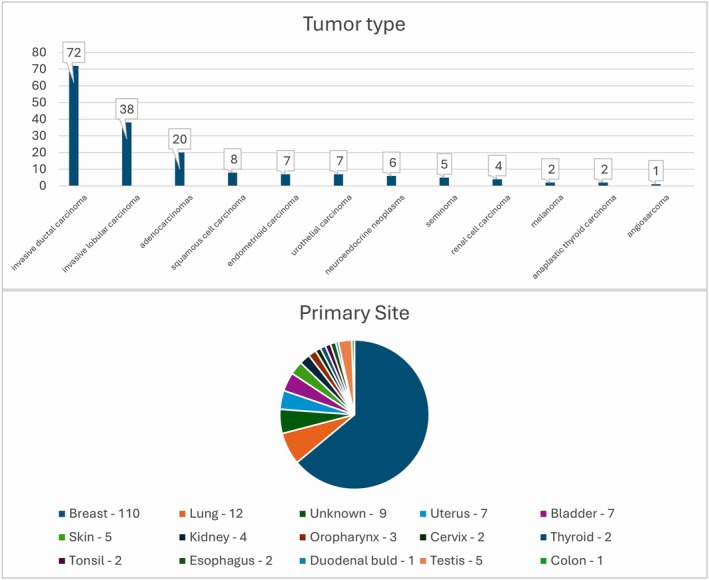Click the Esophagus - 2 legend entry
This screenshot has height=580, width=709.
(x=226, y=561)
